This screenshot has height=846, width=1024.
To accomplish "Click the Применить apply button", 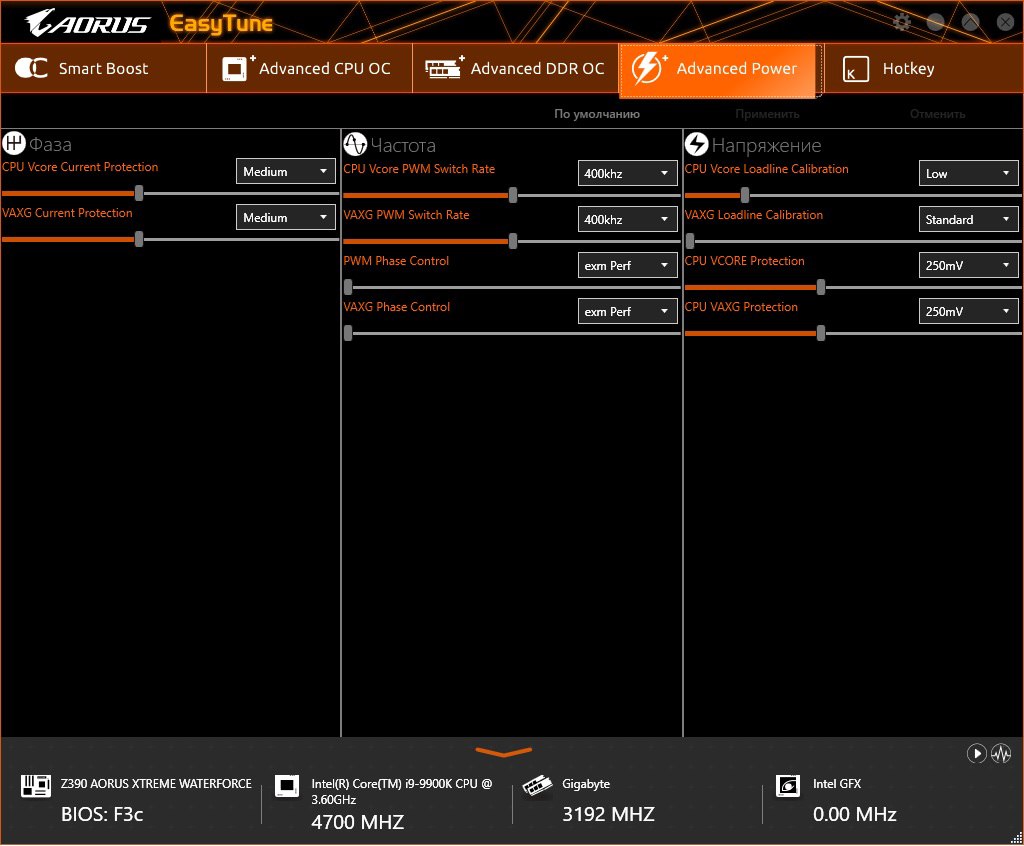I will pyautogui.click(x=767, y=114).
